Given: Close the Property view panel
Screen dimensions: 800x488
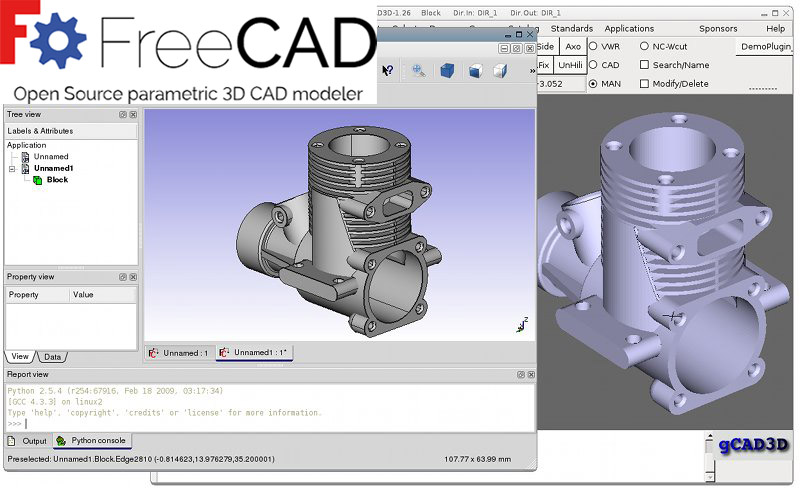Looking at the screenshot, I should [x=133, y=277].
